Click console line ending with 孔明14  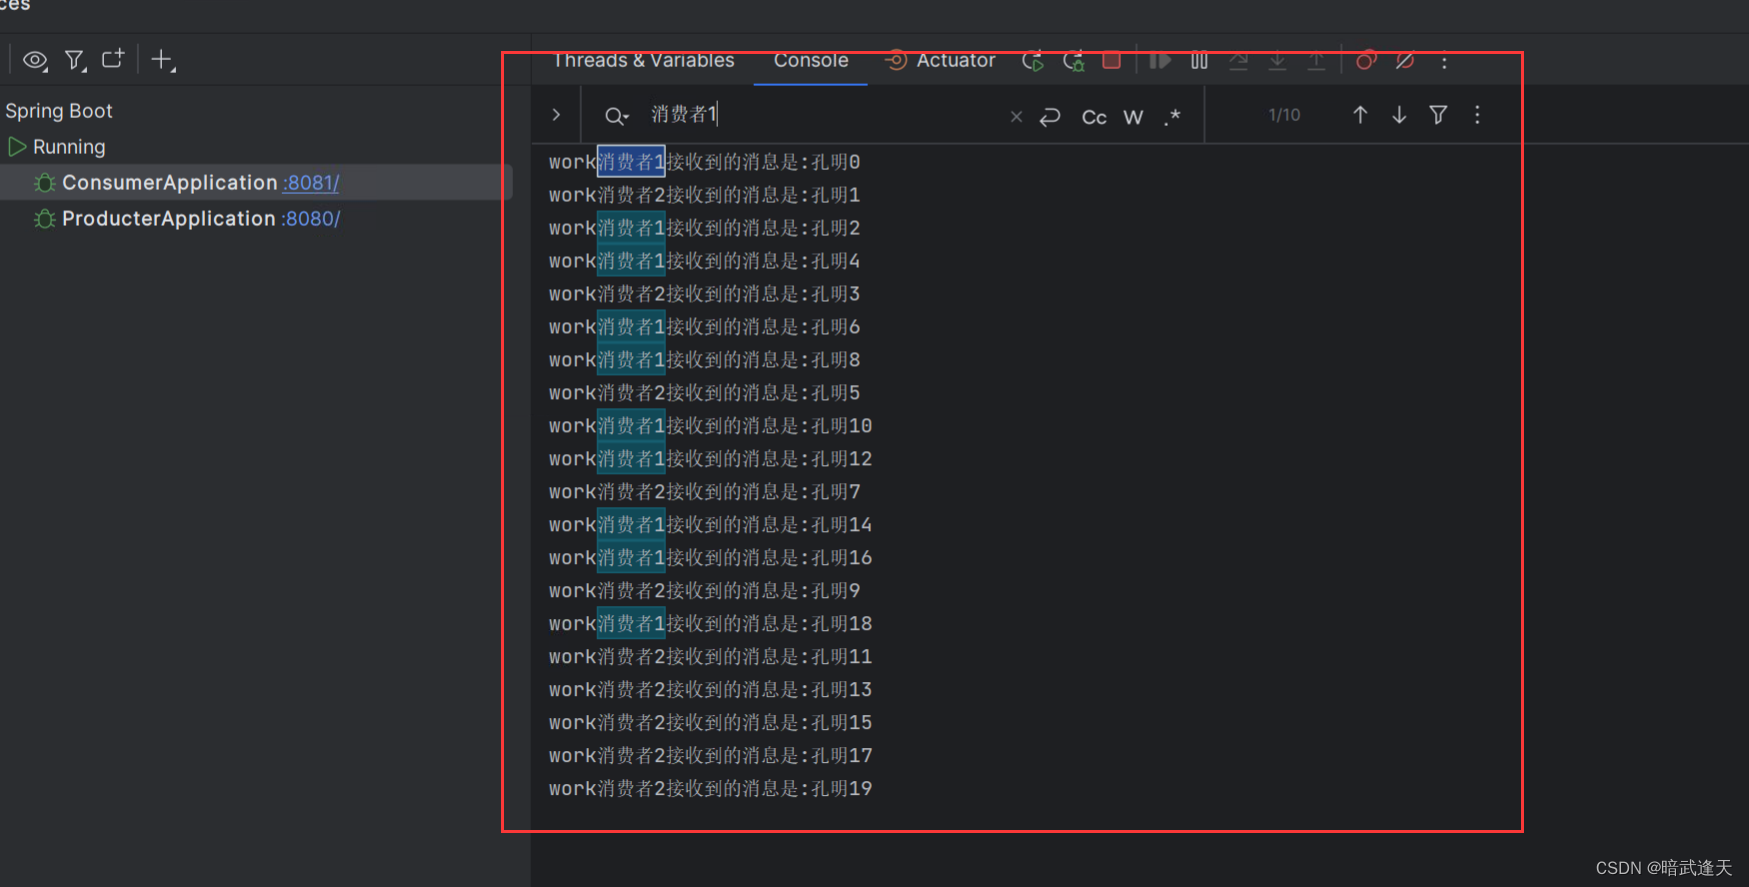pos(710,525)
